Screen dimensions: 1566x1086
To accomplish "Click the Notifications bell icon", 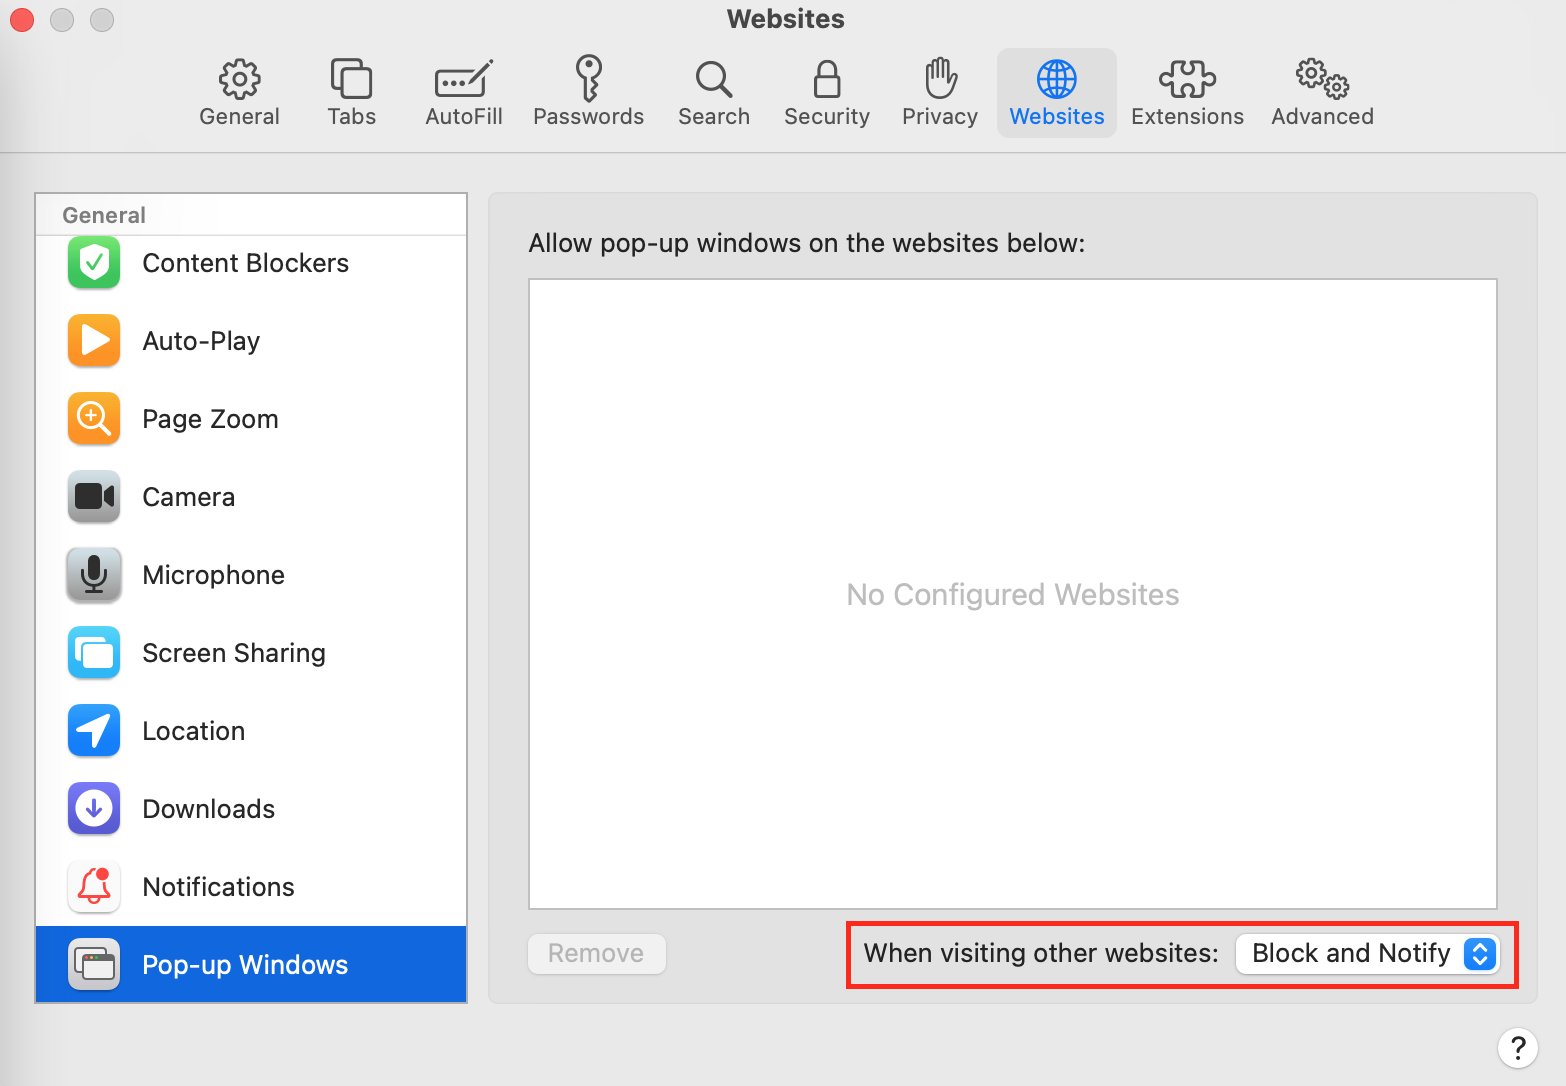I will coord(94,887).
